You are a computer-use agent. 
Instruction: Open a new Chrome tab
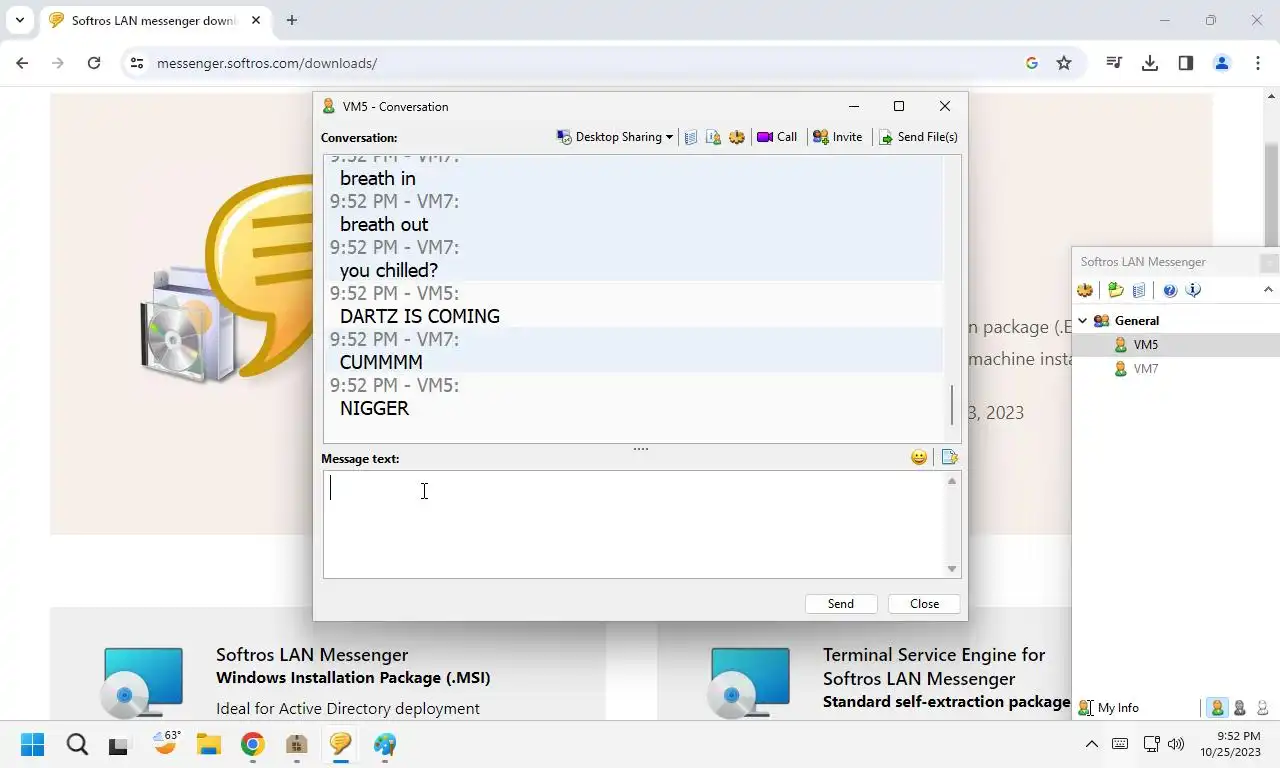click(292, 20)
